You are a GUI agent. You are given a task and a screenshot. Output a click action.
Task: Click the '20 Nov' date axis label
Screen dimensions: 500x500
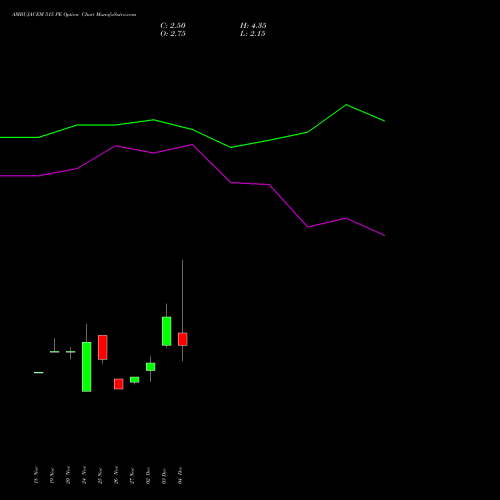[x=68, y=475]
